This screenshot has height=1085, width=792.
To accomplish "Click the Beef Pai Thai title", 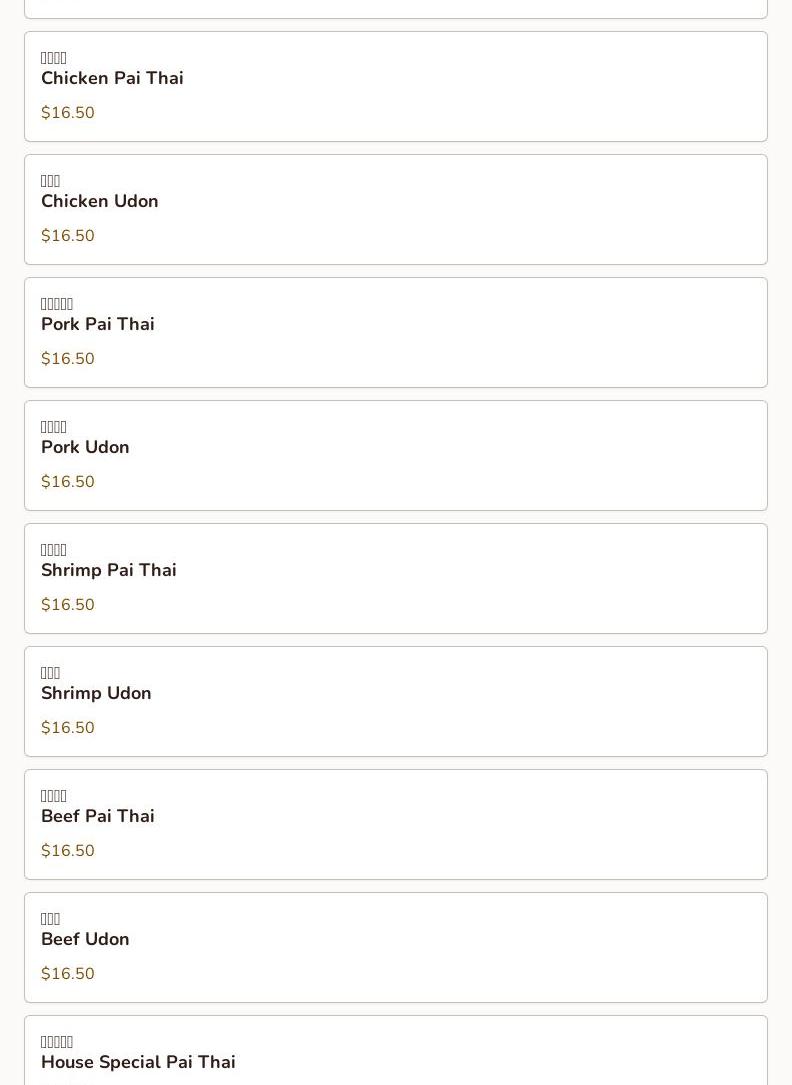I will click(98, 816).
